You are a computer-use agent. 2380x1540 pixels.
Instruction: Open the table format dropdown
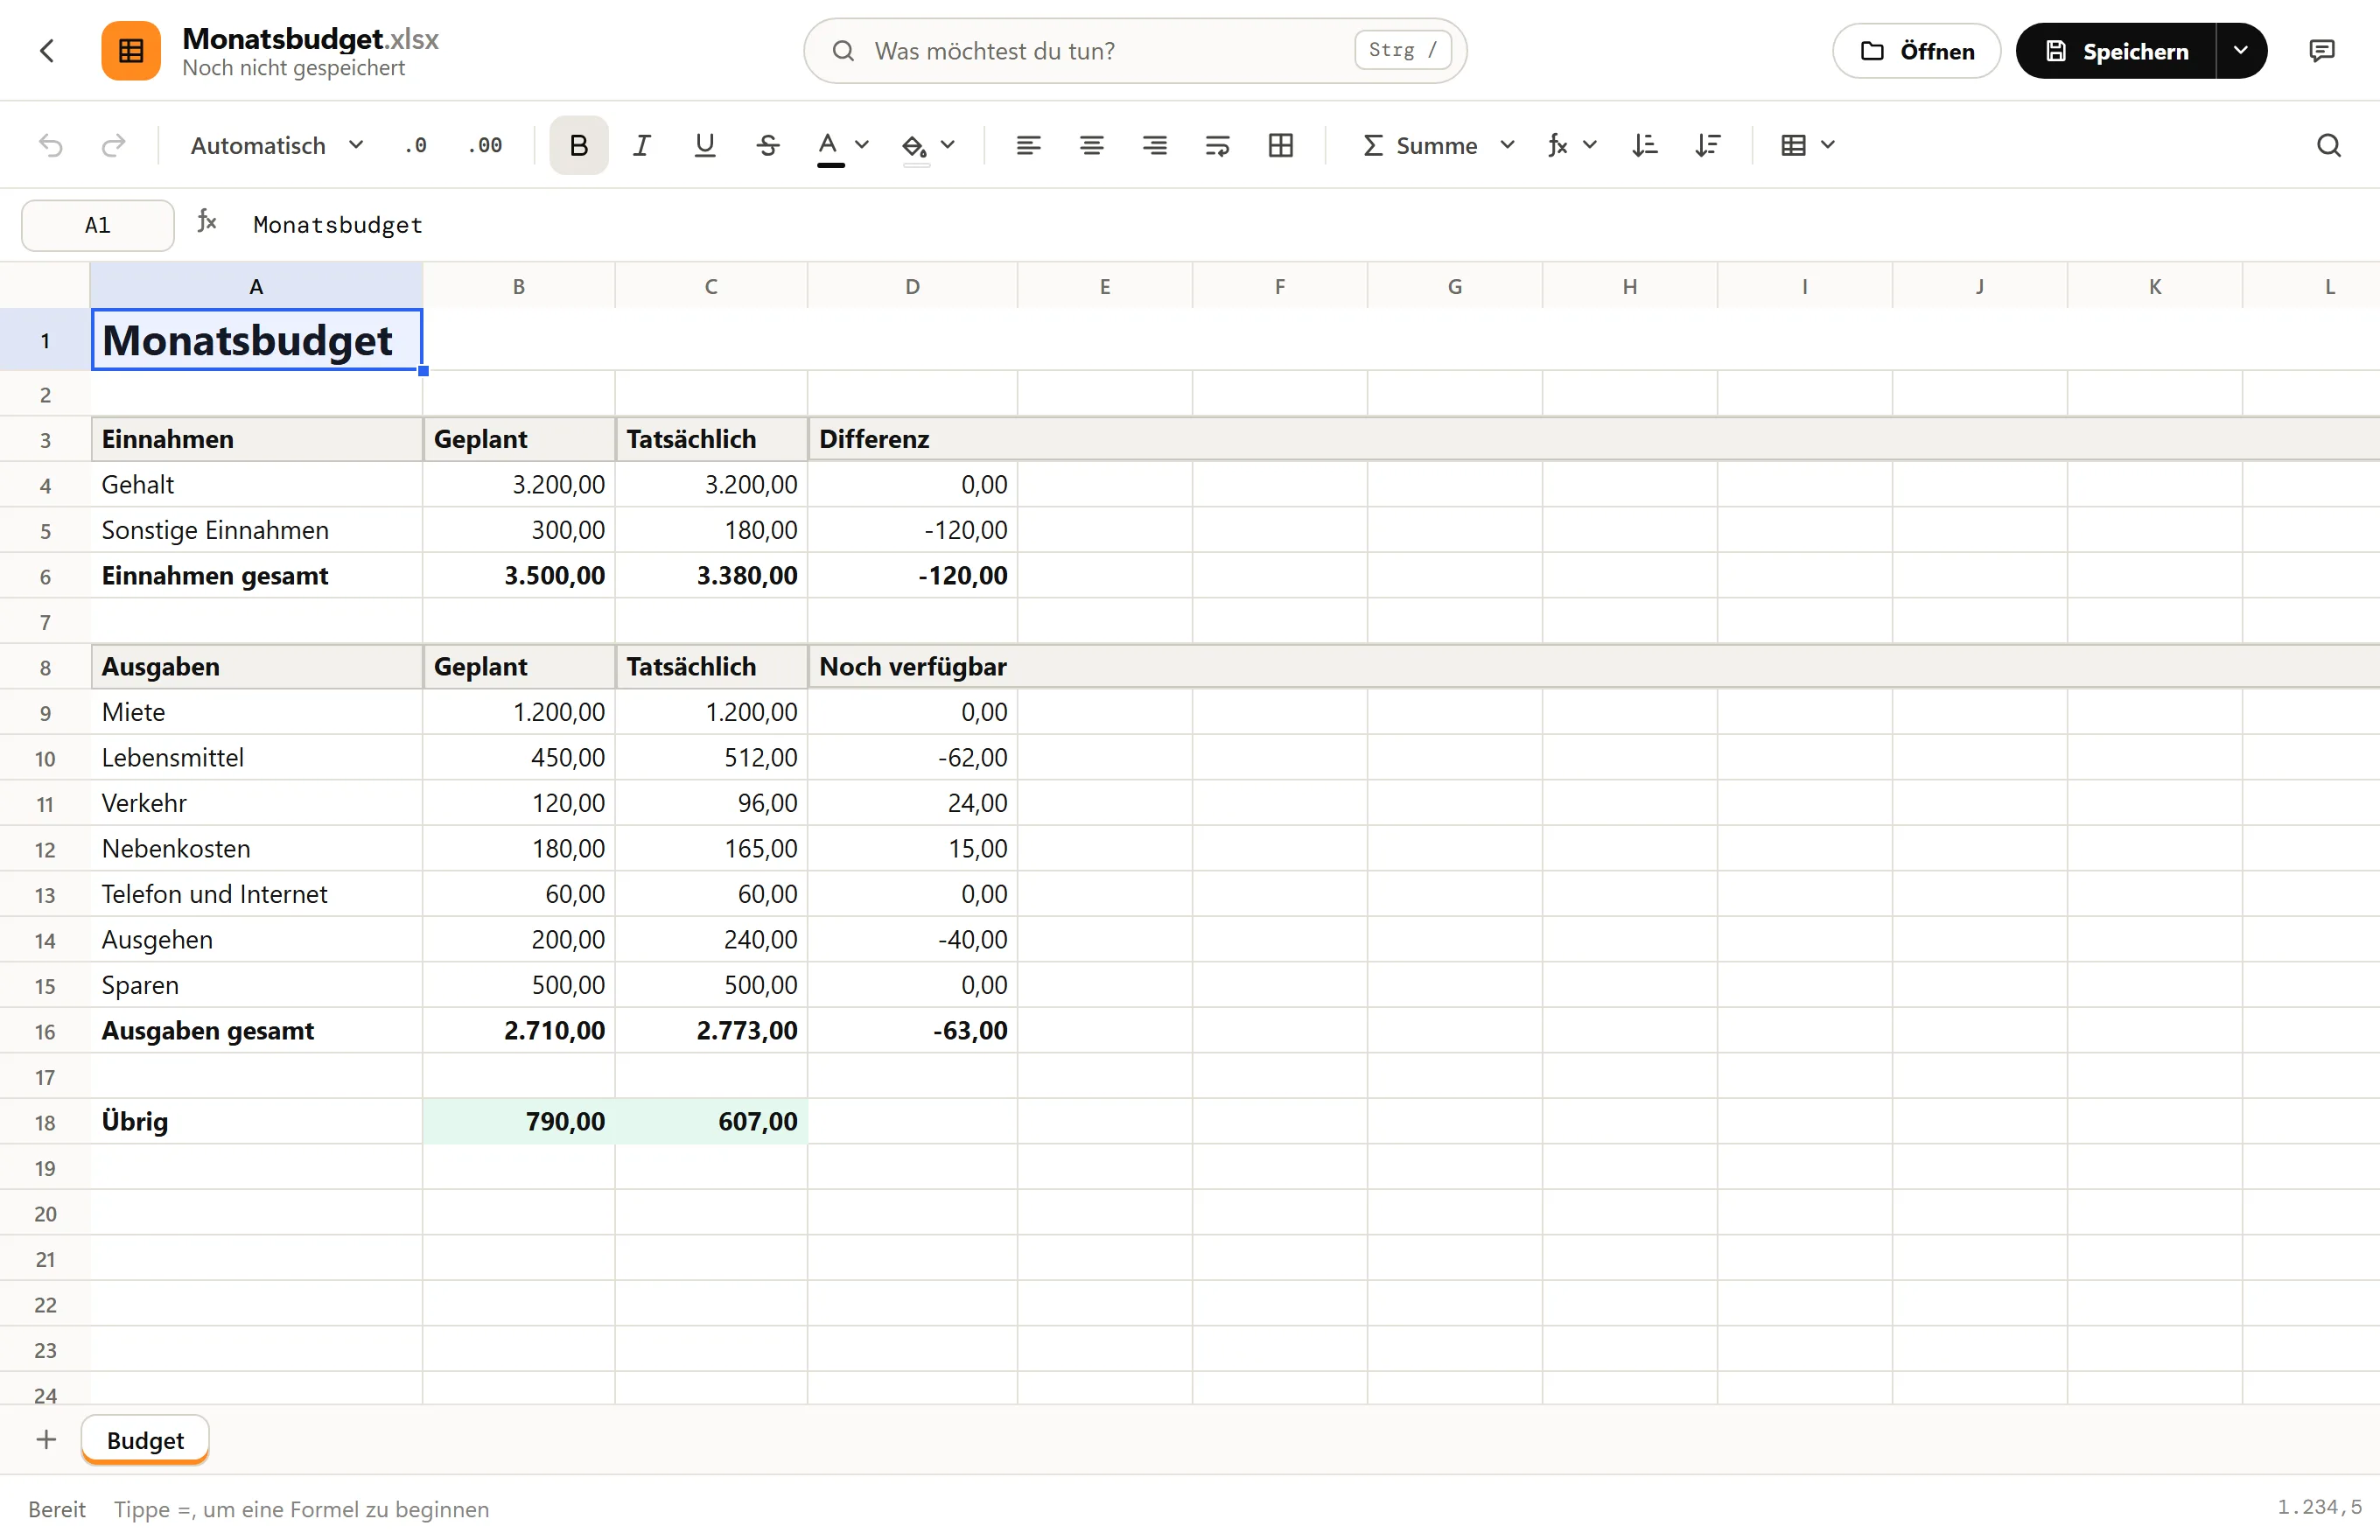pyautogui.click(x=1807, y=146)
